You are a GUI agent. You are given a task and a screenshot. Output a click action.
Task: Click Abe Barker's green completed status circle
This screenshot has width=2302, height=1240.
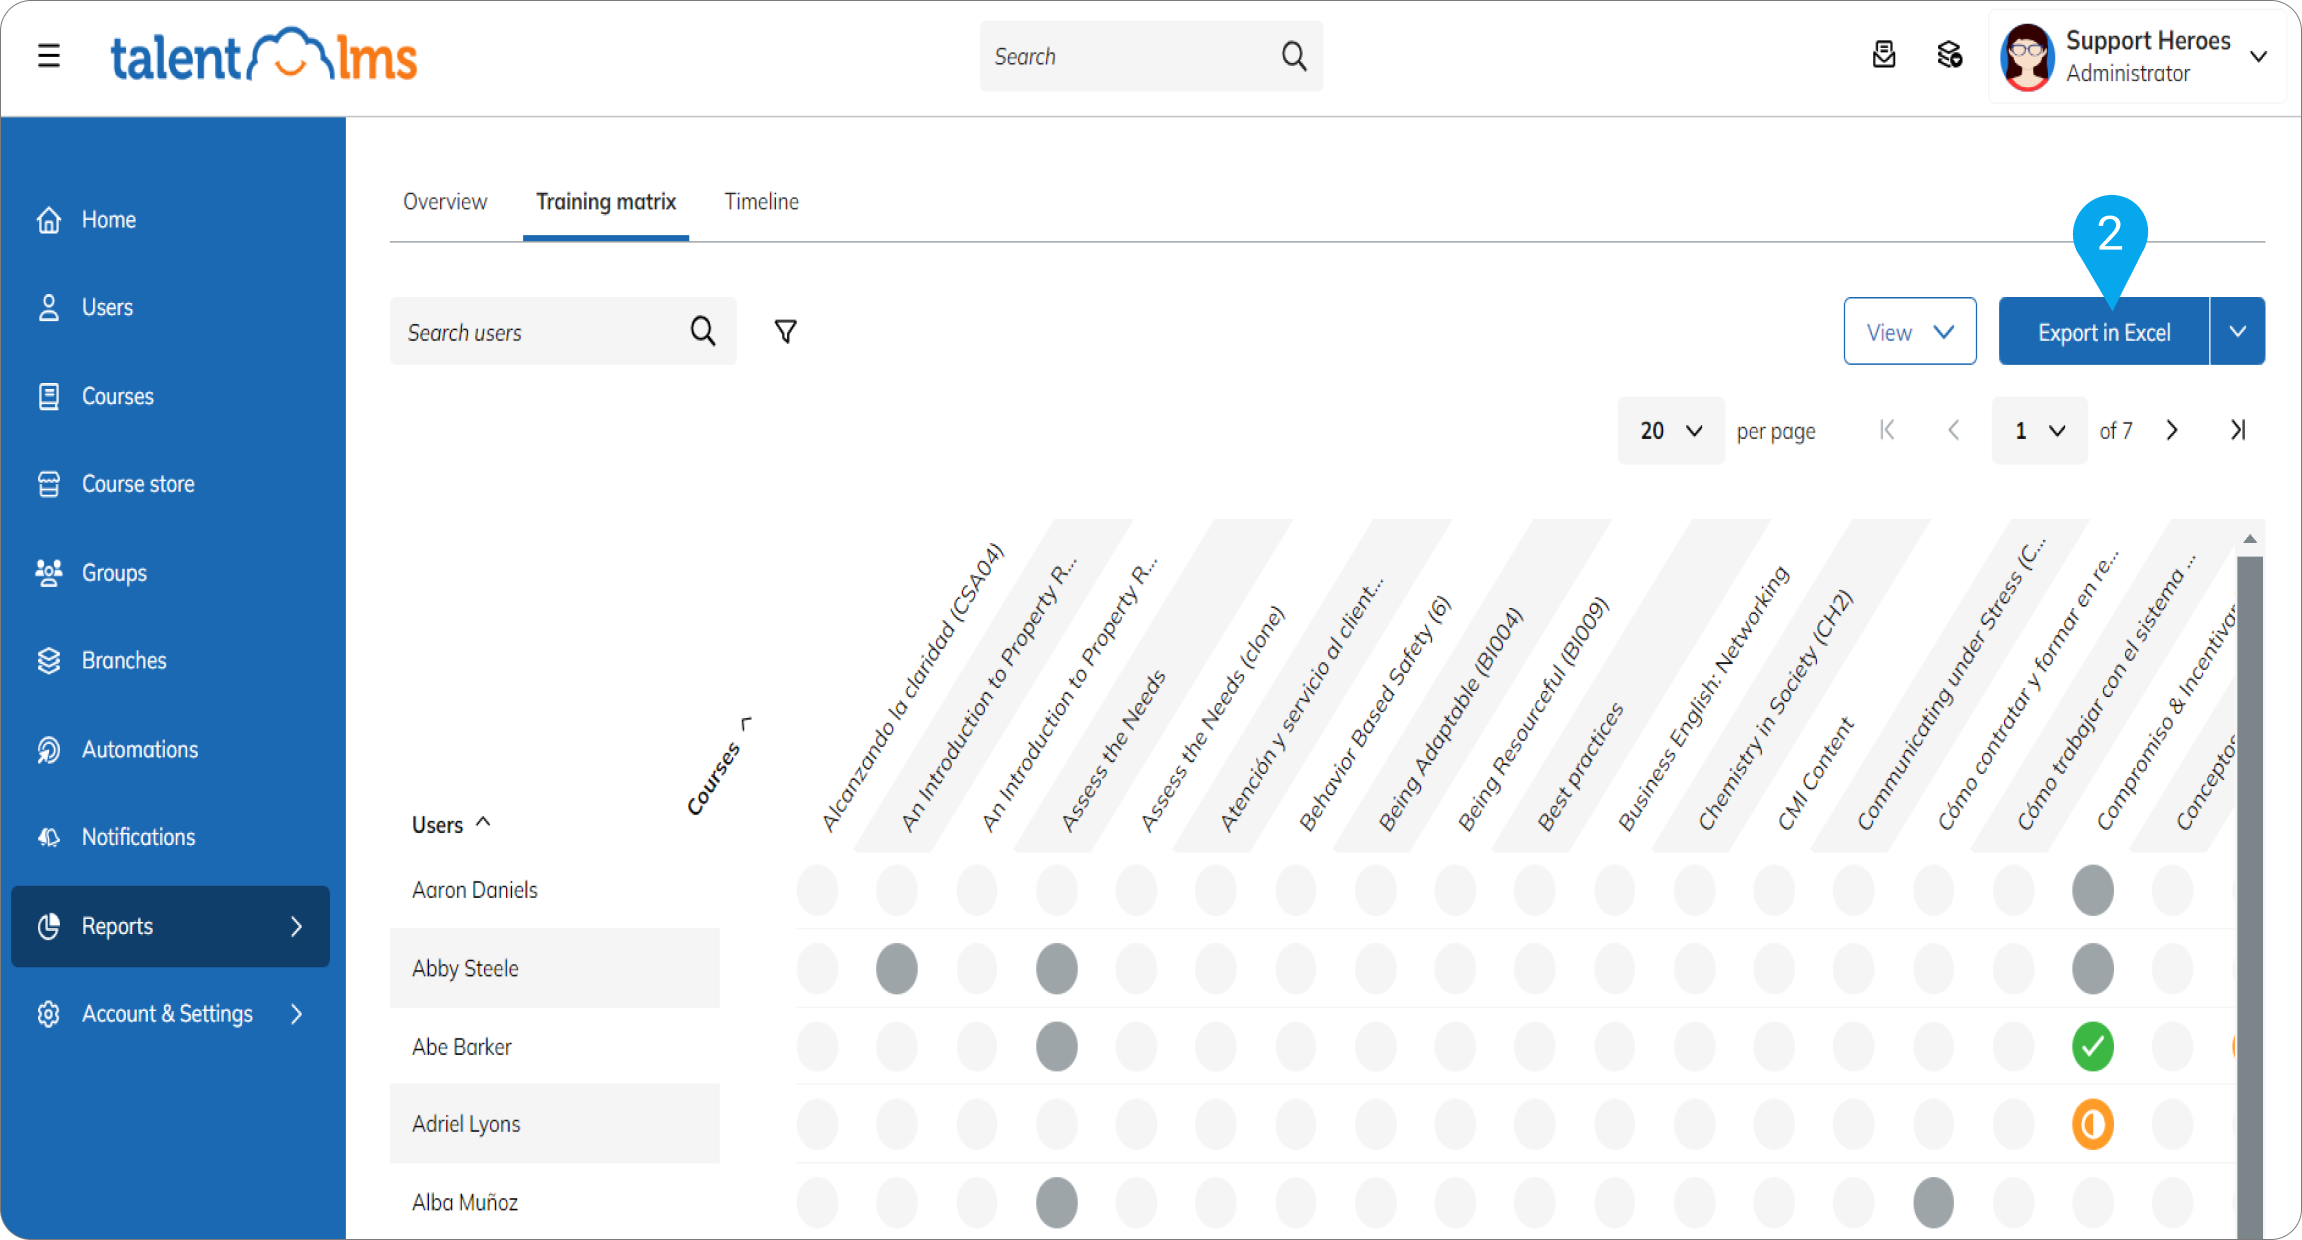(x=2092, y=1047)
